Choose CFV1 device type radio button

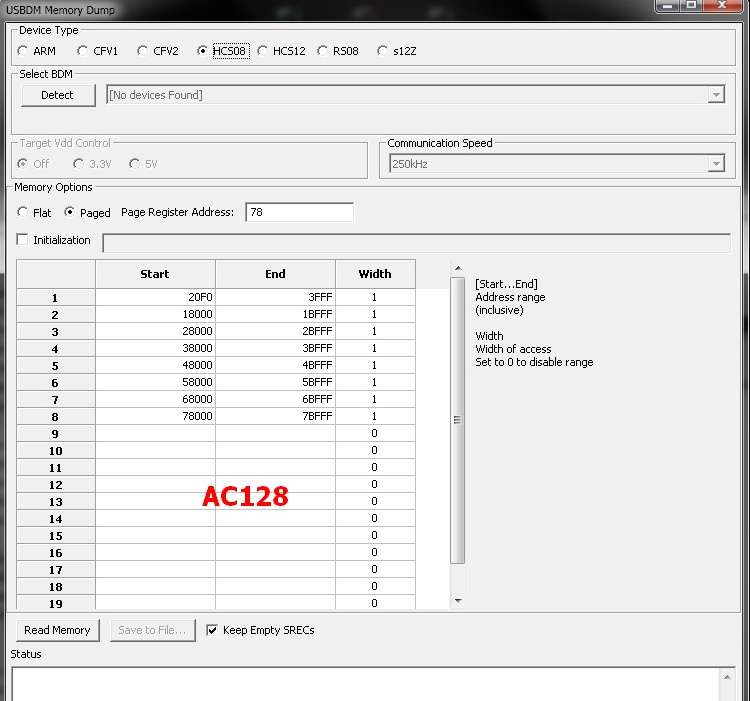pos(83,51)
